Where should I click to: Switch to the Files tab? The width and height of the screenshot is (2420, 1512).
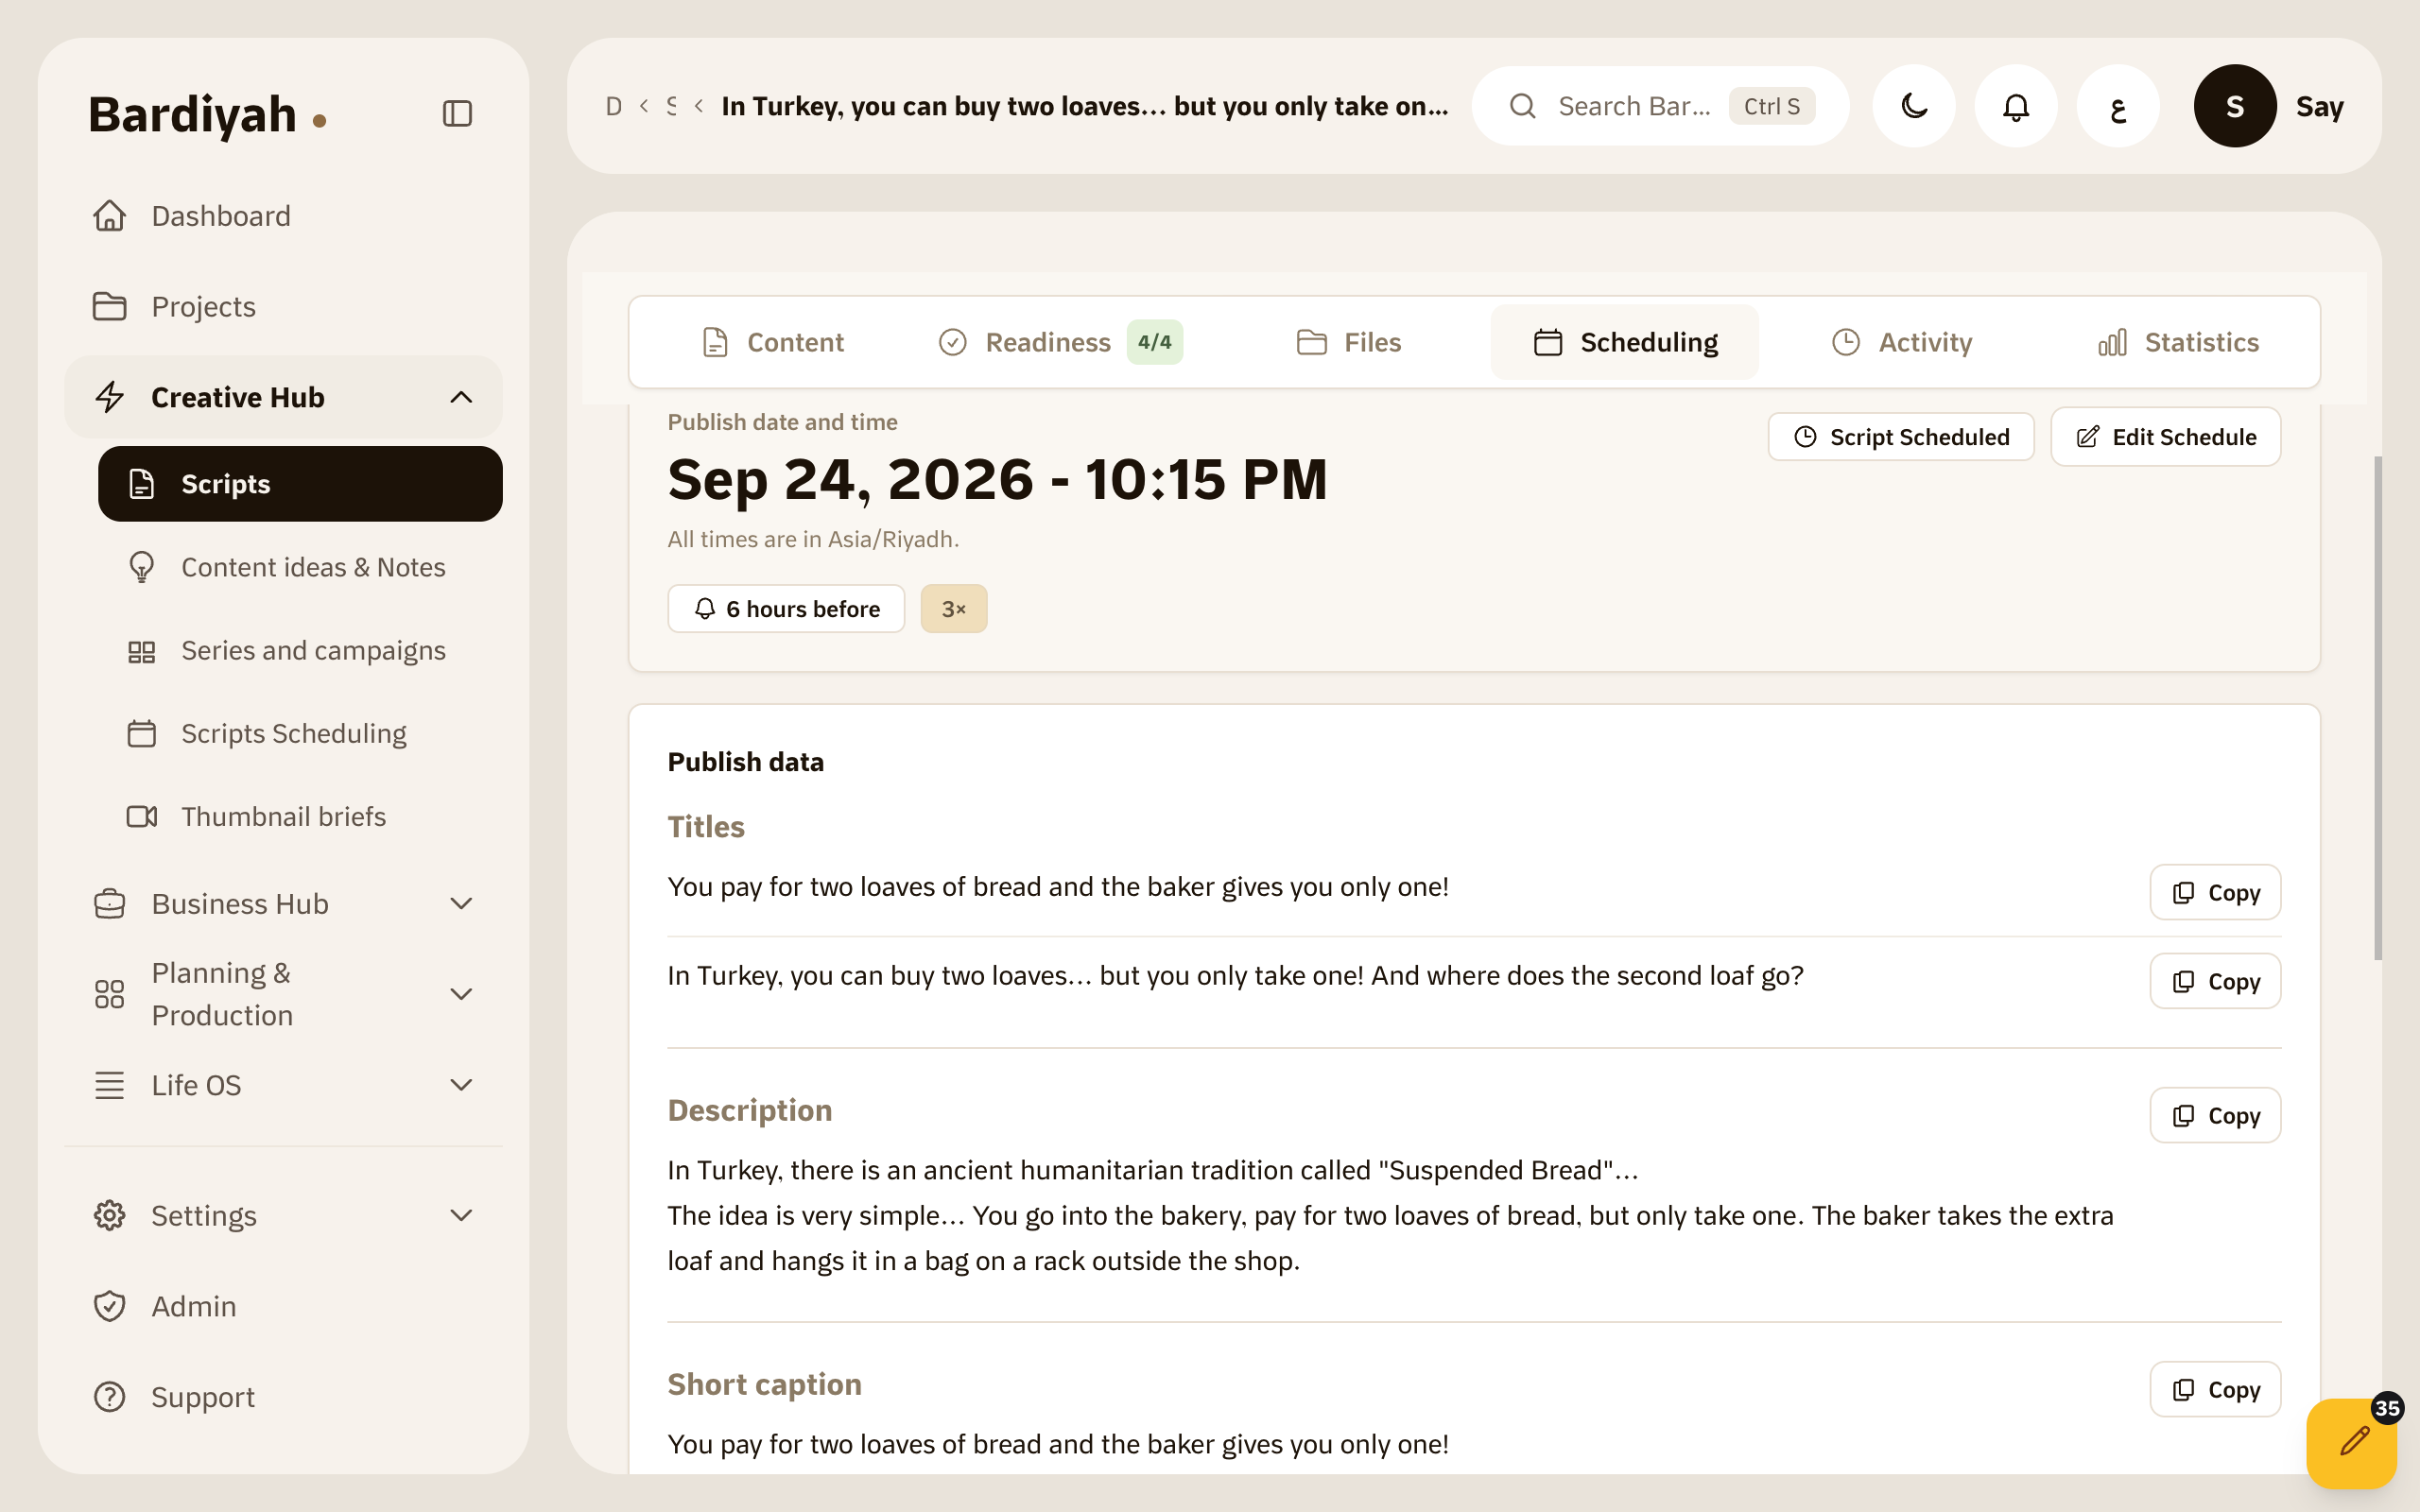click(1349, 342)
